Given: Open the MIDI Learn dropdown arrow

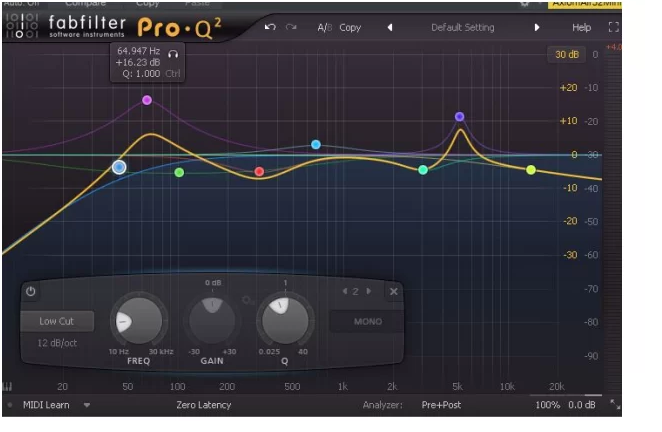Looking at the screenshot, I should point(87,405).
